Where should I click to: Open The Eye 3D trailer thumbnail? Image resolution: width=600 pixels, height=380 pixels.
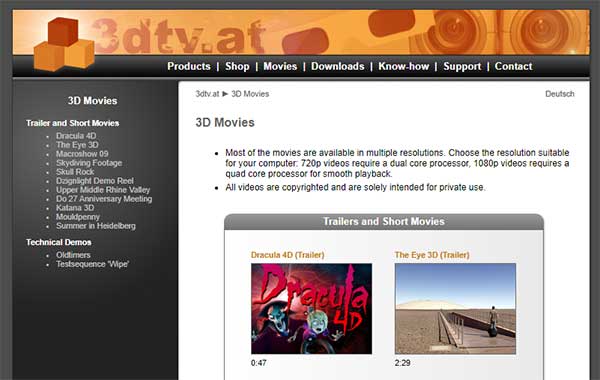pyautogui.click(x=455, y=308)
